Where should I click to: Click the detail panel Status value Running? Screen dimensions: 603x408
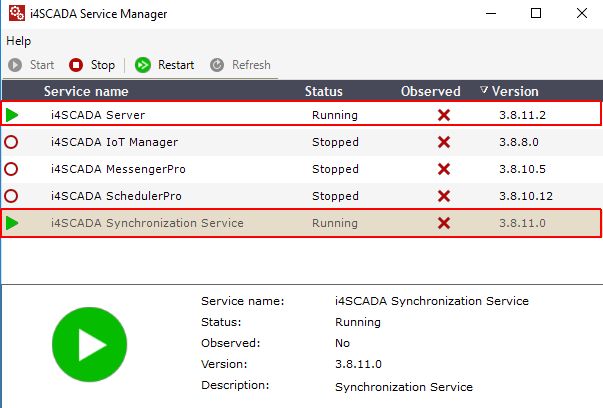pyautogui.click(x=358, y=322)
